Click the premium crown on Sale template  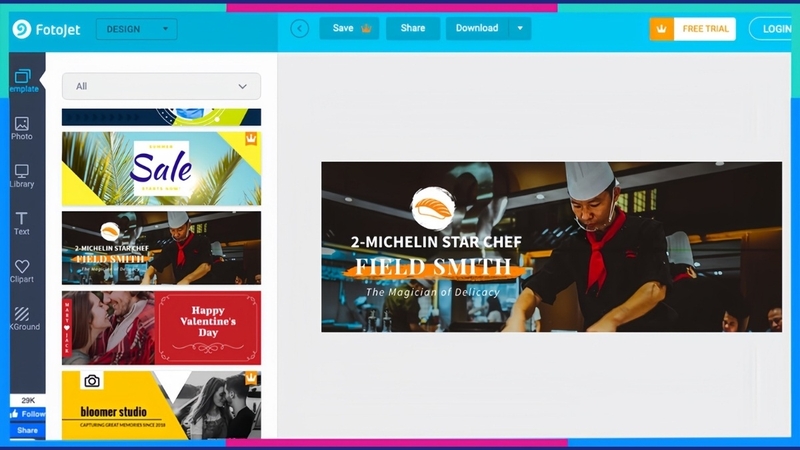(x=251, y=138)
